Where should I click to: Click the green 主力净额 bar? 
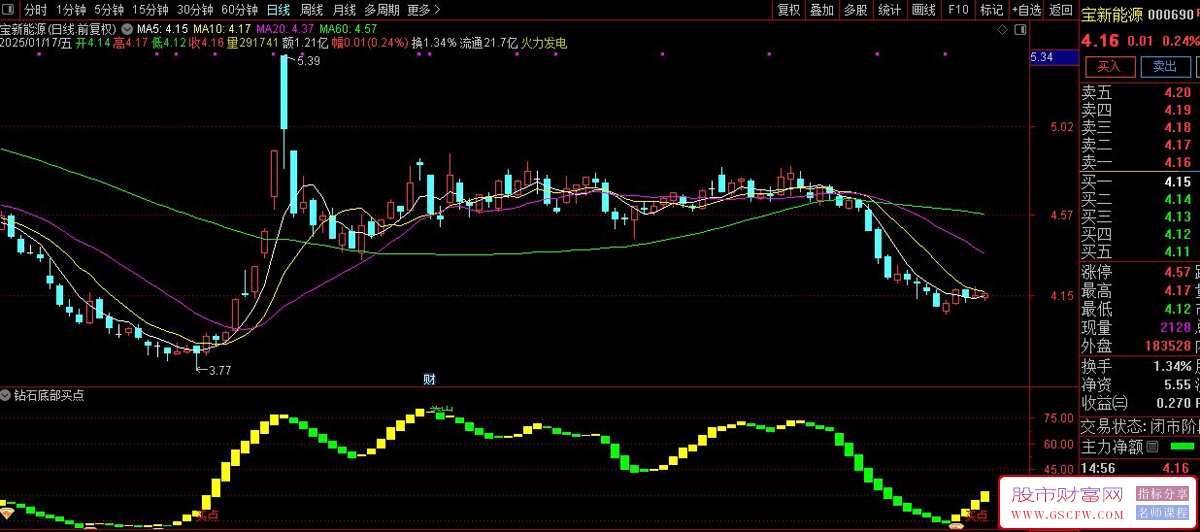click(1183, 447)
